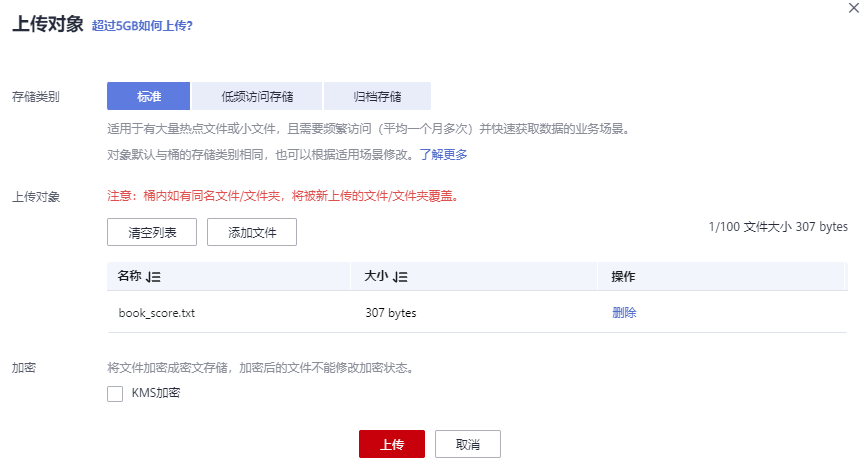Sort files by the 名称 sort icon
This screenshot has height=469, width=862.
point(153,277)
